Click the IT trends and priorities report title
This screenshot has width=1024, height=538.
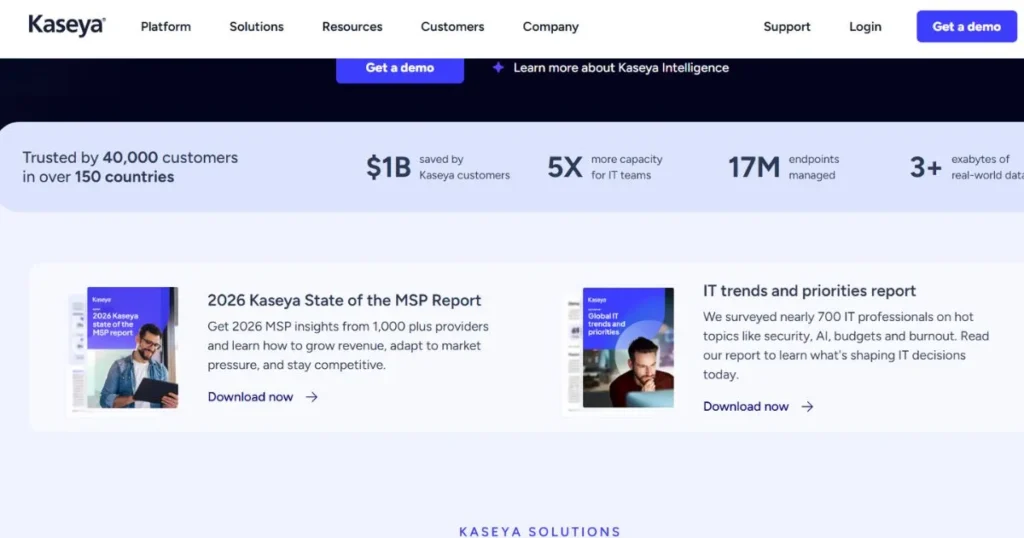(809, 291)
